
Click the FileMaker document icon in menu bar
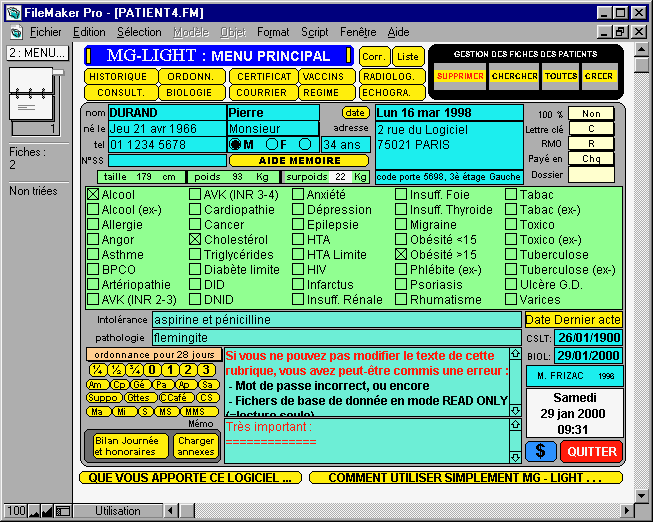click(16, 32)
